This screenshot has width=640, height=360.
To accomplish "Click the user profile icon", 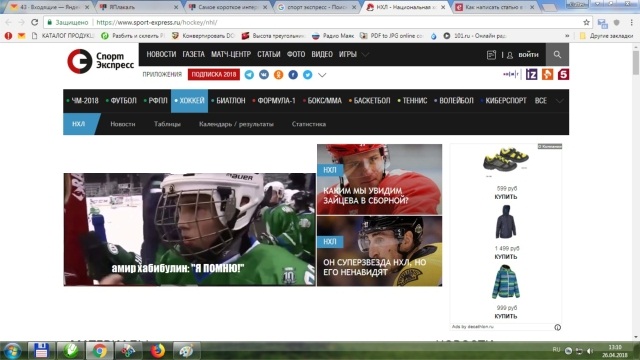I will [510, 55].
